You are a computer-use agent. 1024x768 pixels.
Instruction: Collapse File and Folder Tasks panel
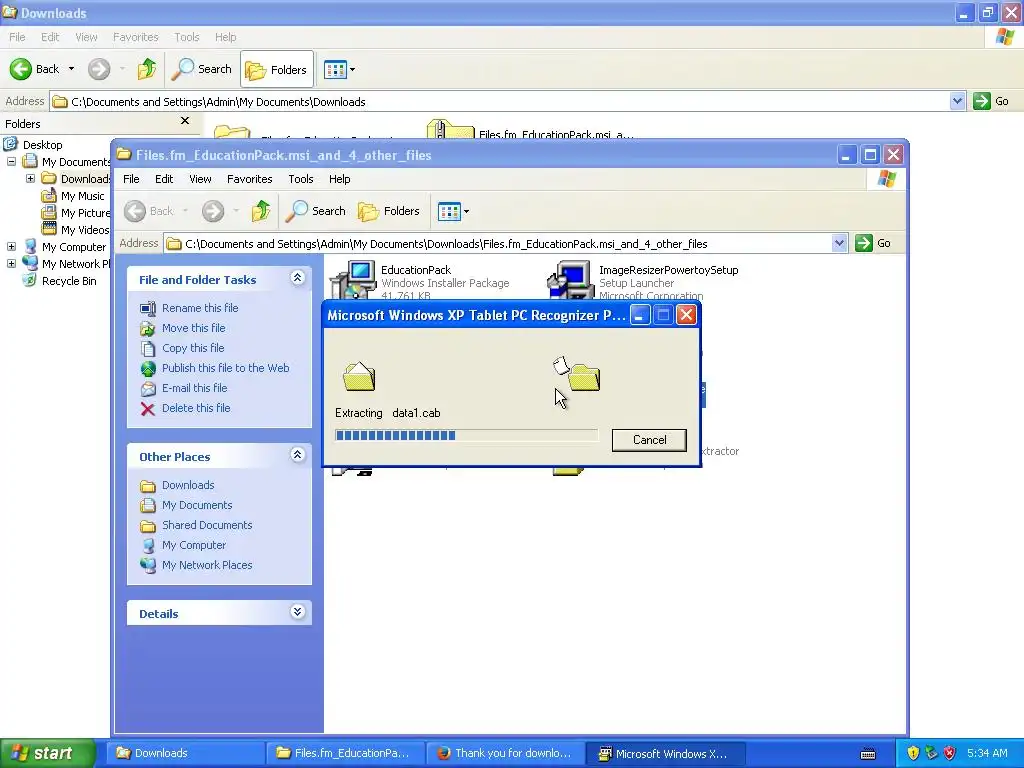(297, 278)
